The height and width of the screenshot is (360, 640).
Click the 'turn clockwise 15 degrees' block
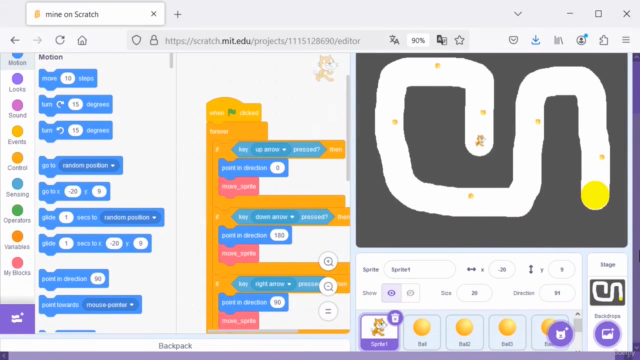(76, 104)
